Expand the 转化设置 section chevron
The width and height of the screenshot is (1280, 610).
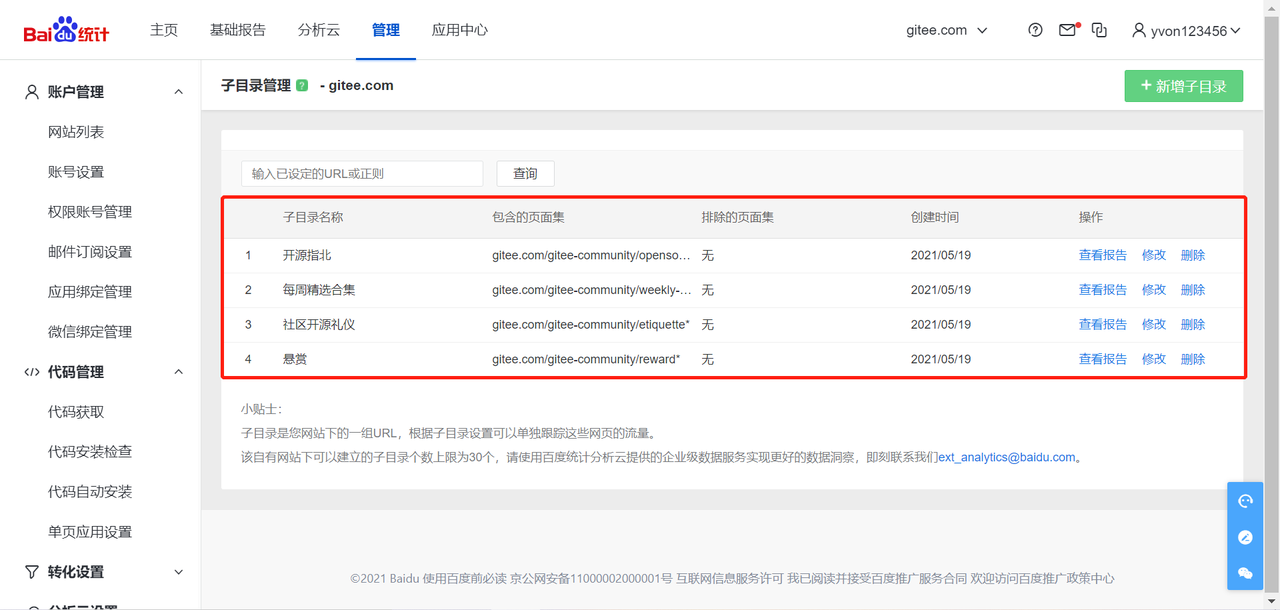pyautogui.click(x=179, y=572)
